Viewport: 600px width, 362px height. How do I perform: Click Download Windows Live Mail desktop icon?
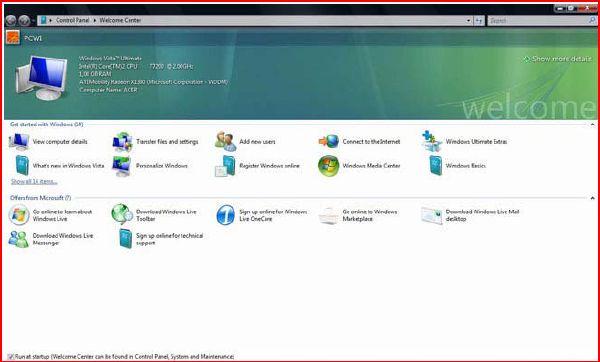click(x=432, y=215)
